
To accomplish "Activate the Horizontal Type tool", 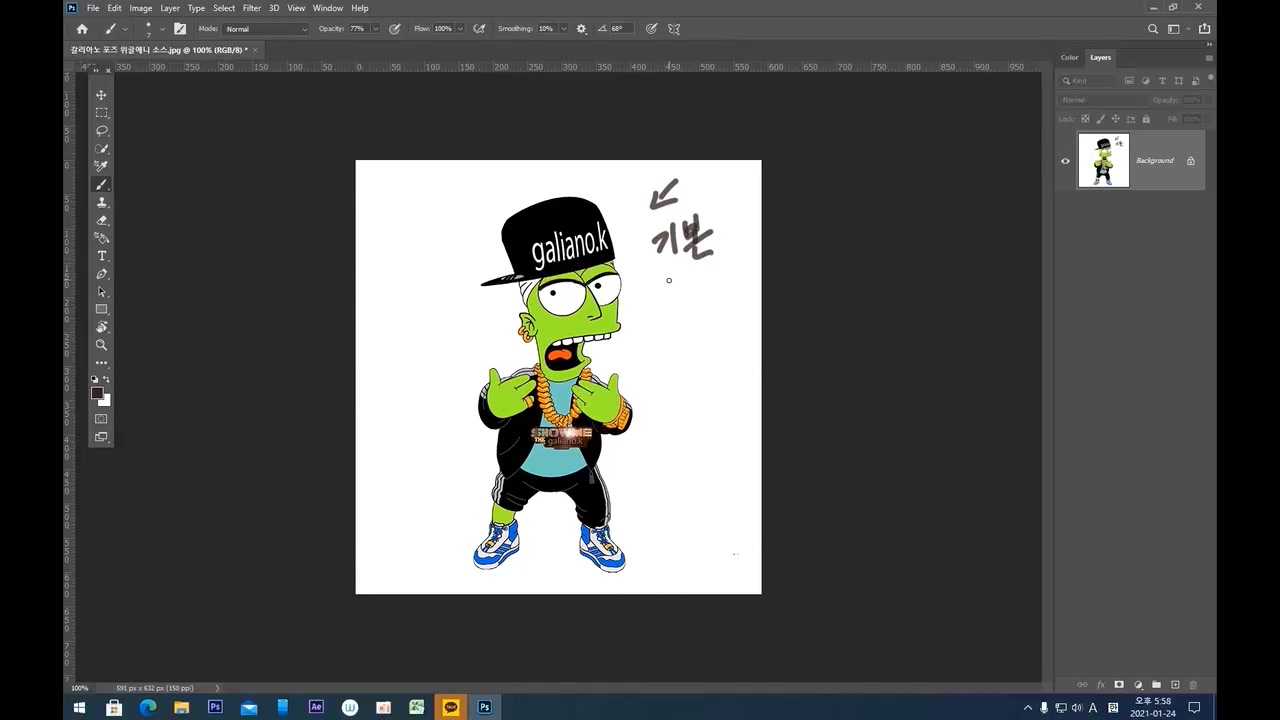I will click(x=101, y=256).
